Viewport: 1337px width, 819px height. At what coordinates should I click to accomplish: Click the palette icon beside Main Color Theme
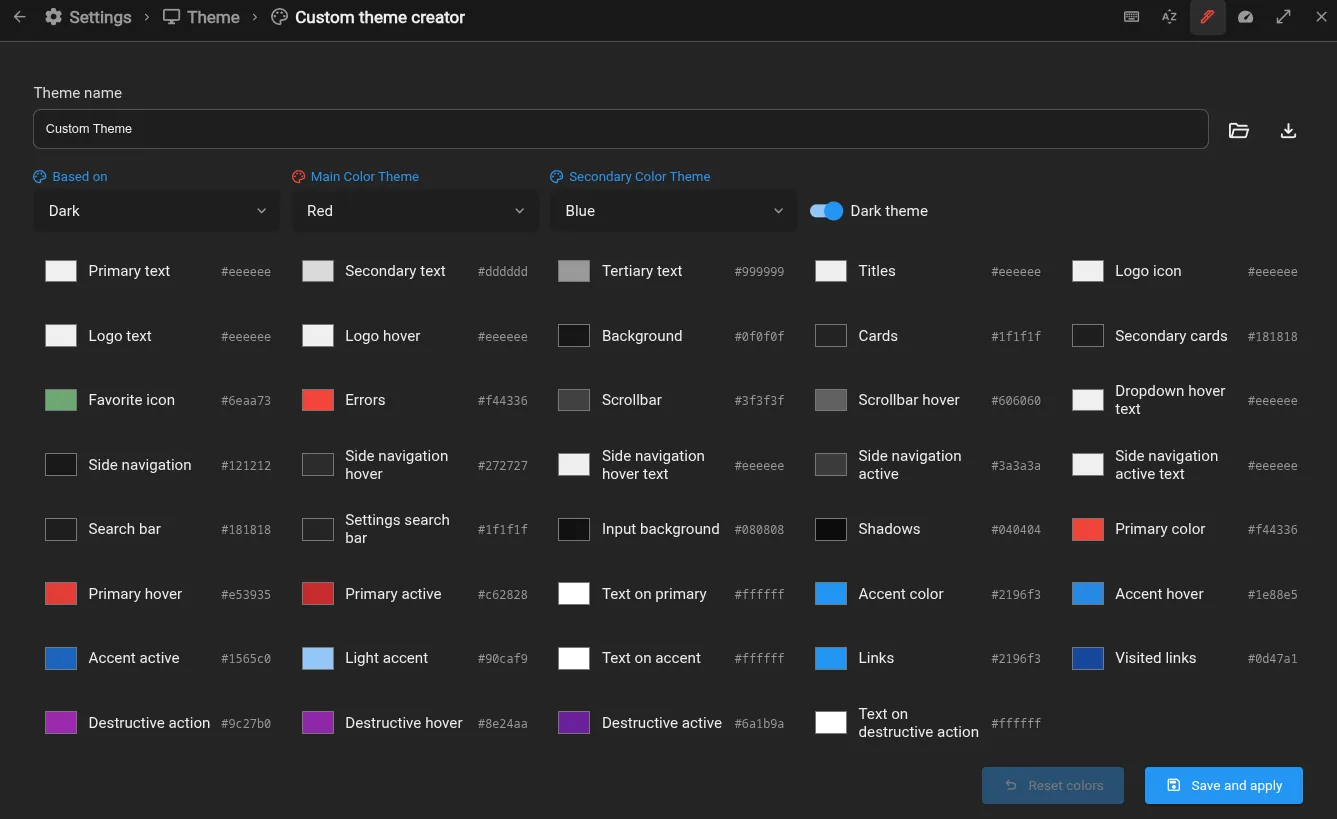coord(298,177)
